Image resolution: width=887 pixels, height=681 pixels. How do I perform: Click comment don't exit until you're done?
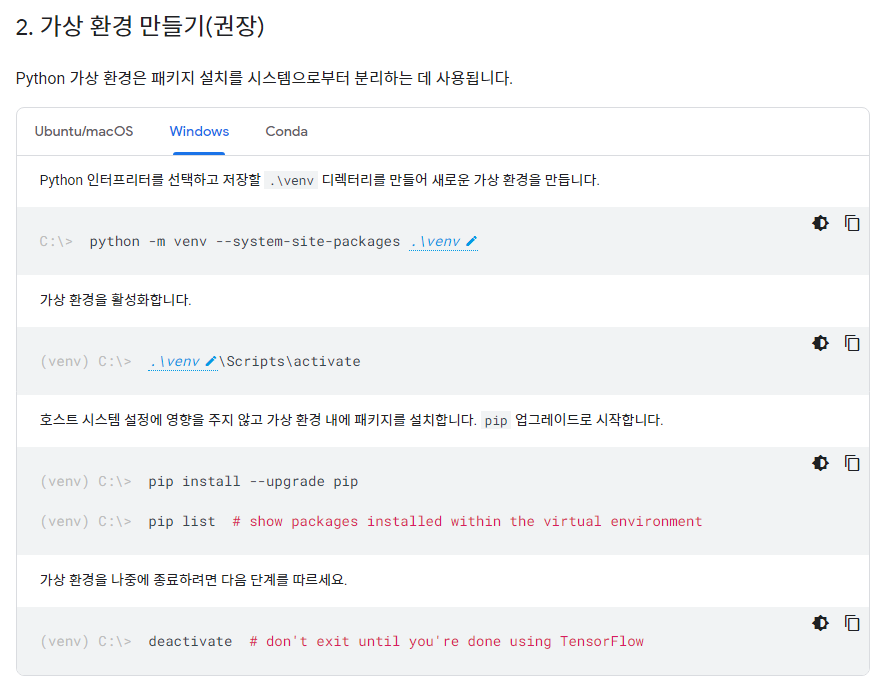pyautogui.click(x=446, y=641)
